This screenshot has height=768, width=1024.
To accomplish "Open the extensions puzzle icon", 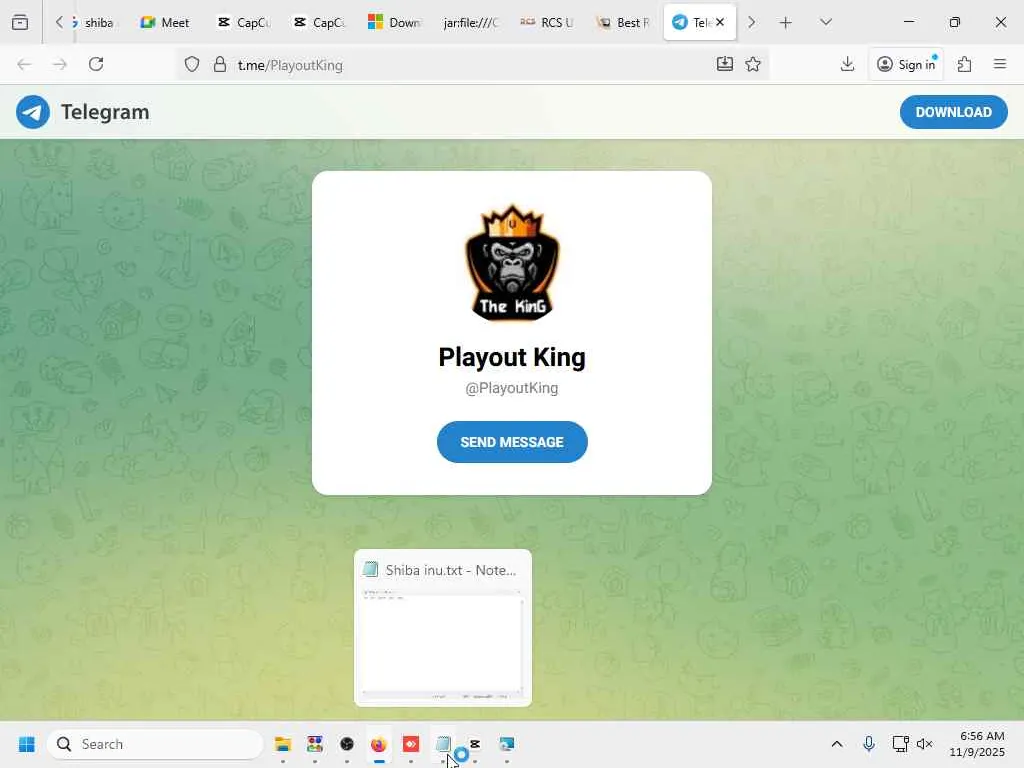I will coord(965,64).
